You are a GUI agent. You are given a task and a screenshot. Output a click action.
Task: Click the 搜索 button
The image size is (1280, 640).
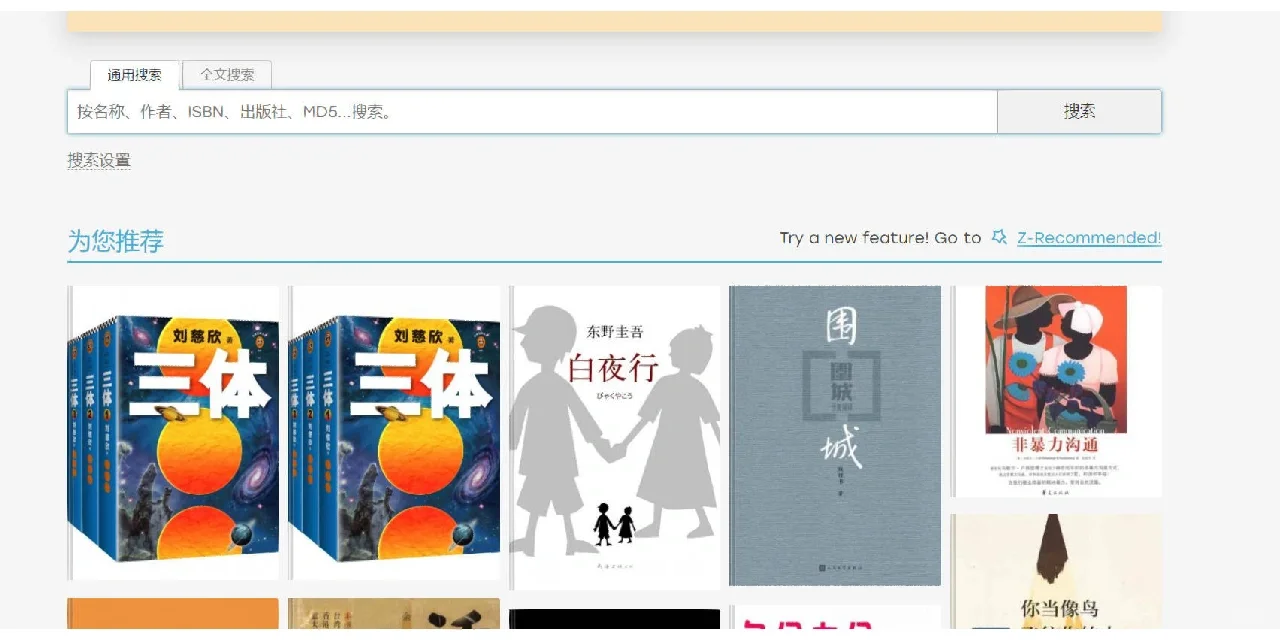click(1079, 112)
